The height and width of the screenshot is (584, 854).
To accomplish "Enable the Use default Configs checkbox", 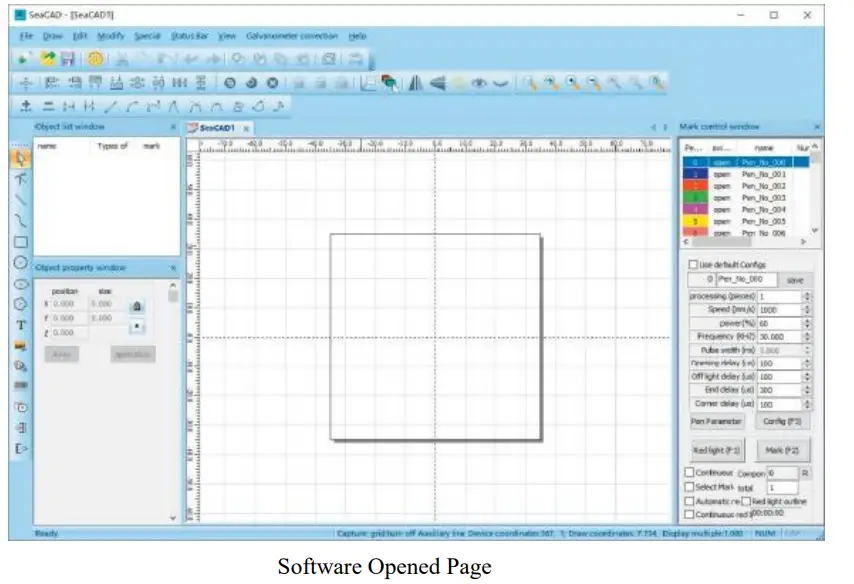I will click(691, 264).
